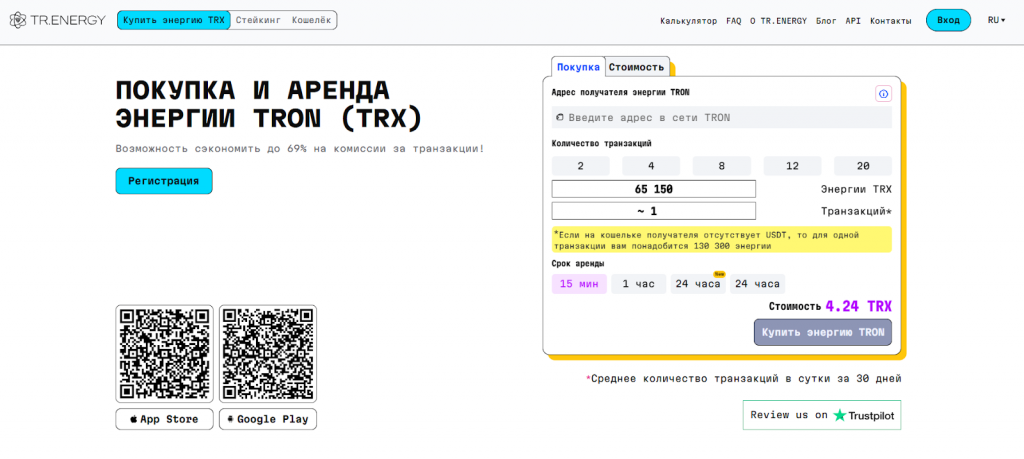Choose 4 transactions preset

[x=651, y=166]
